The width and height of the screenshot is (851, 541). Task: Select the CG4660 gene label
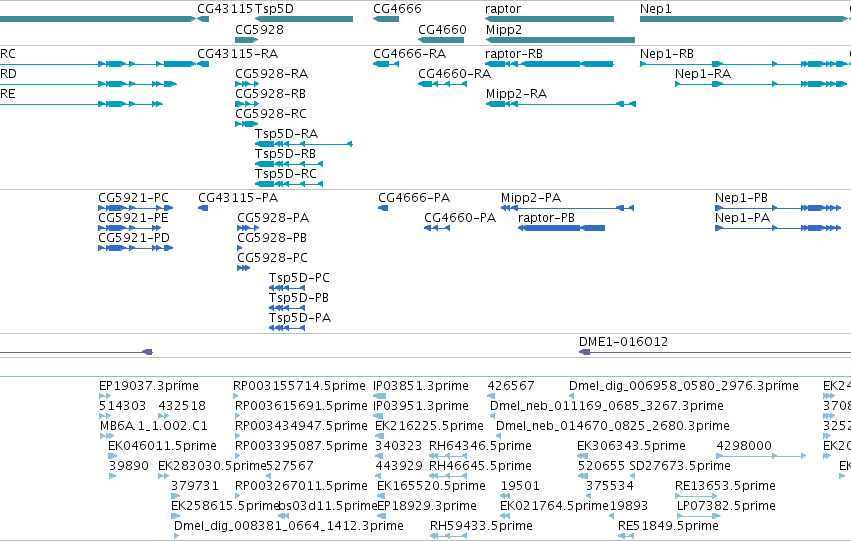click(442, 29)
